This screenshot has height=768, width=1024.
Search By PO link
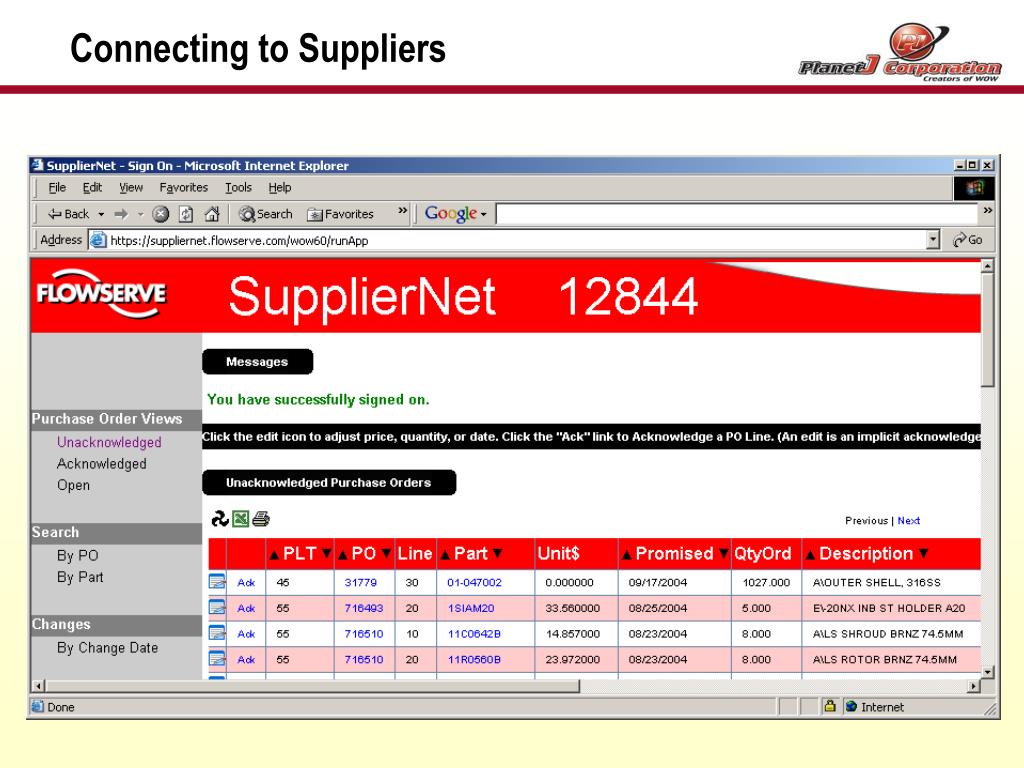[77, 556]
